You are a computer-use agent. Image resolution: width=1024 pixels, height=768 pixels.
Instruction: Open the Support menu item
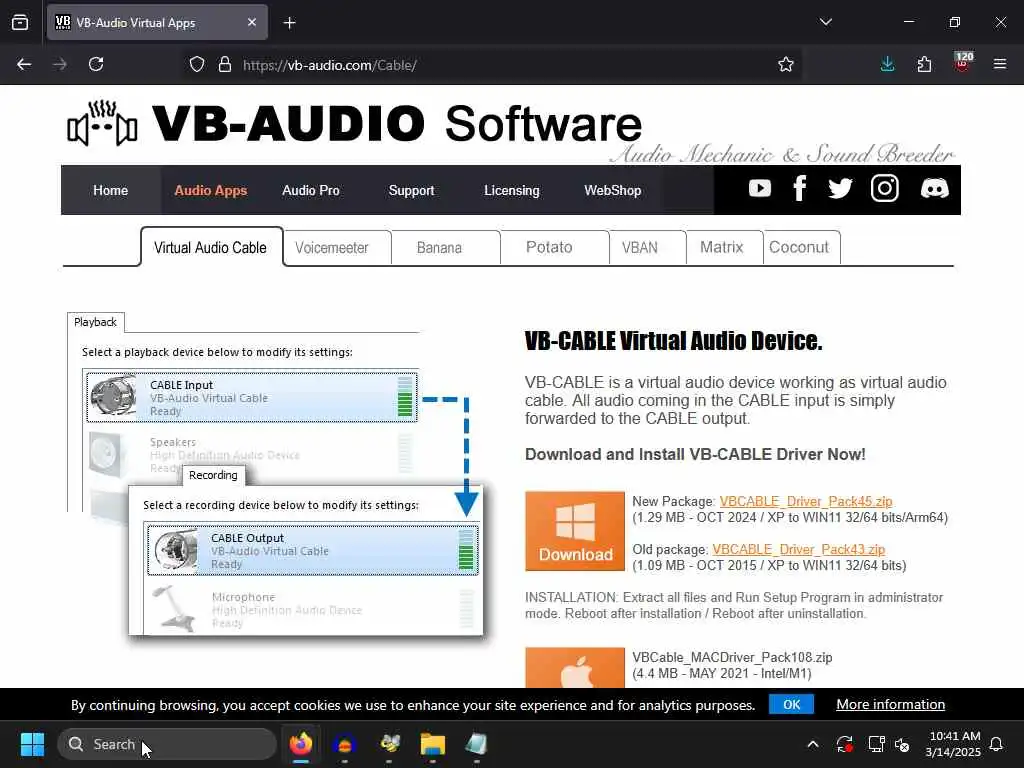(411, 190)
